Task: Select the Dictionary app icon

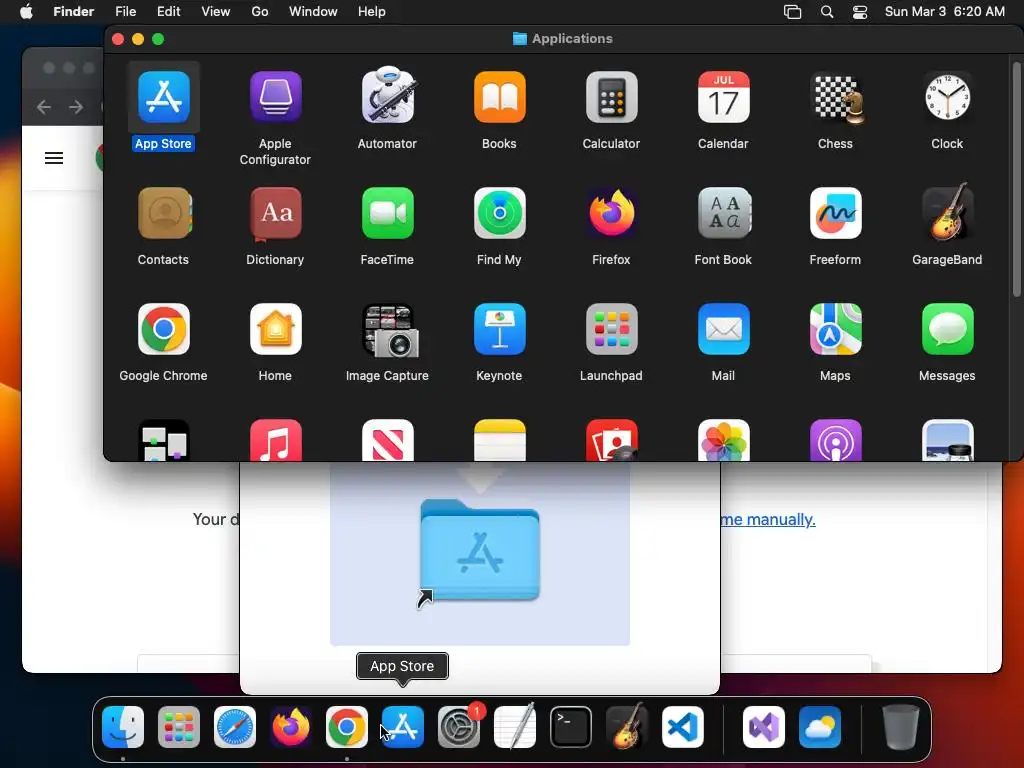Action: 276,214
